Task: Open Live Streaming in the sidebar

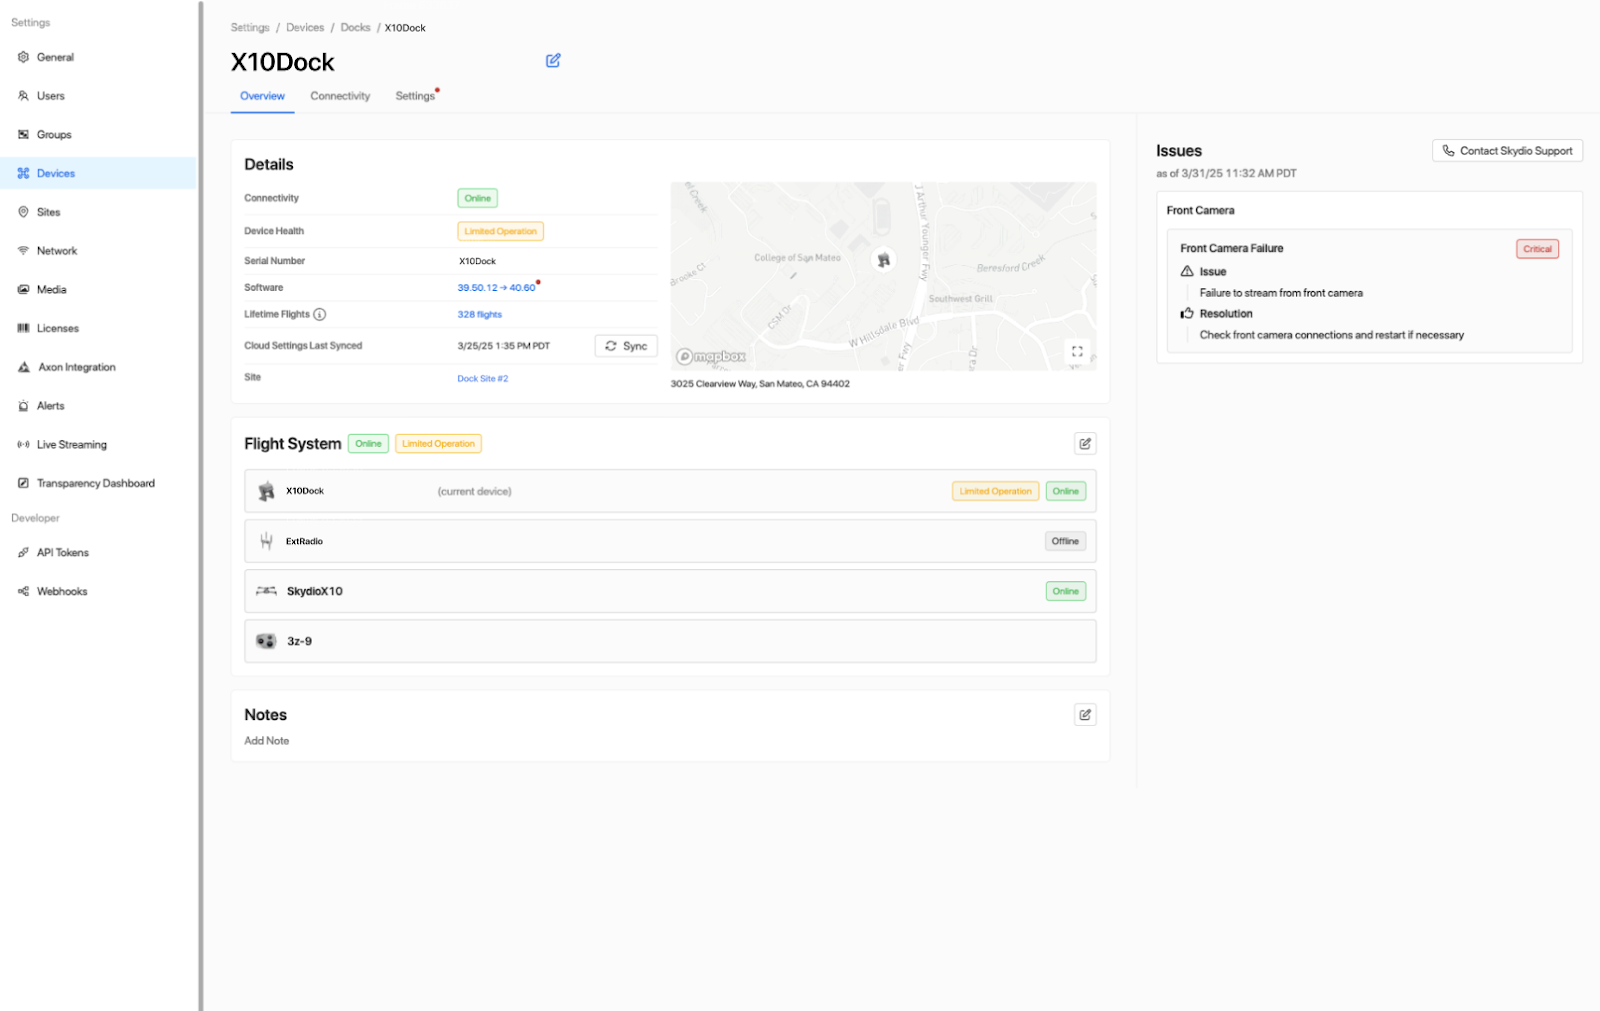Action: point(99,444)
